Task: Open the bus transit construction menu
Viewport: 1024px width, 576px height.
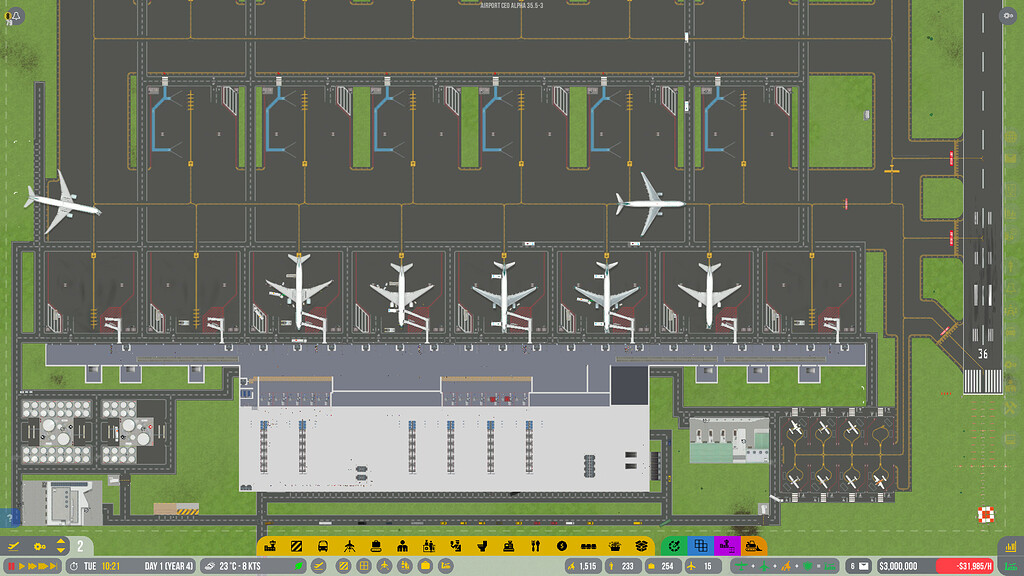Action: point(322,545)
